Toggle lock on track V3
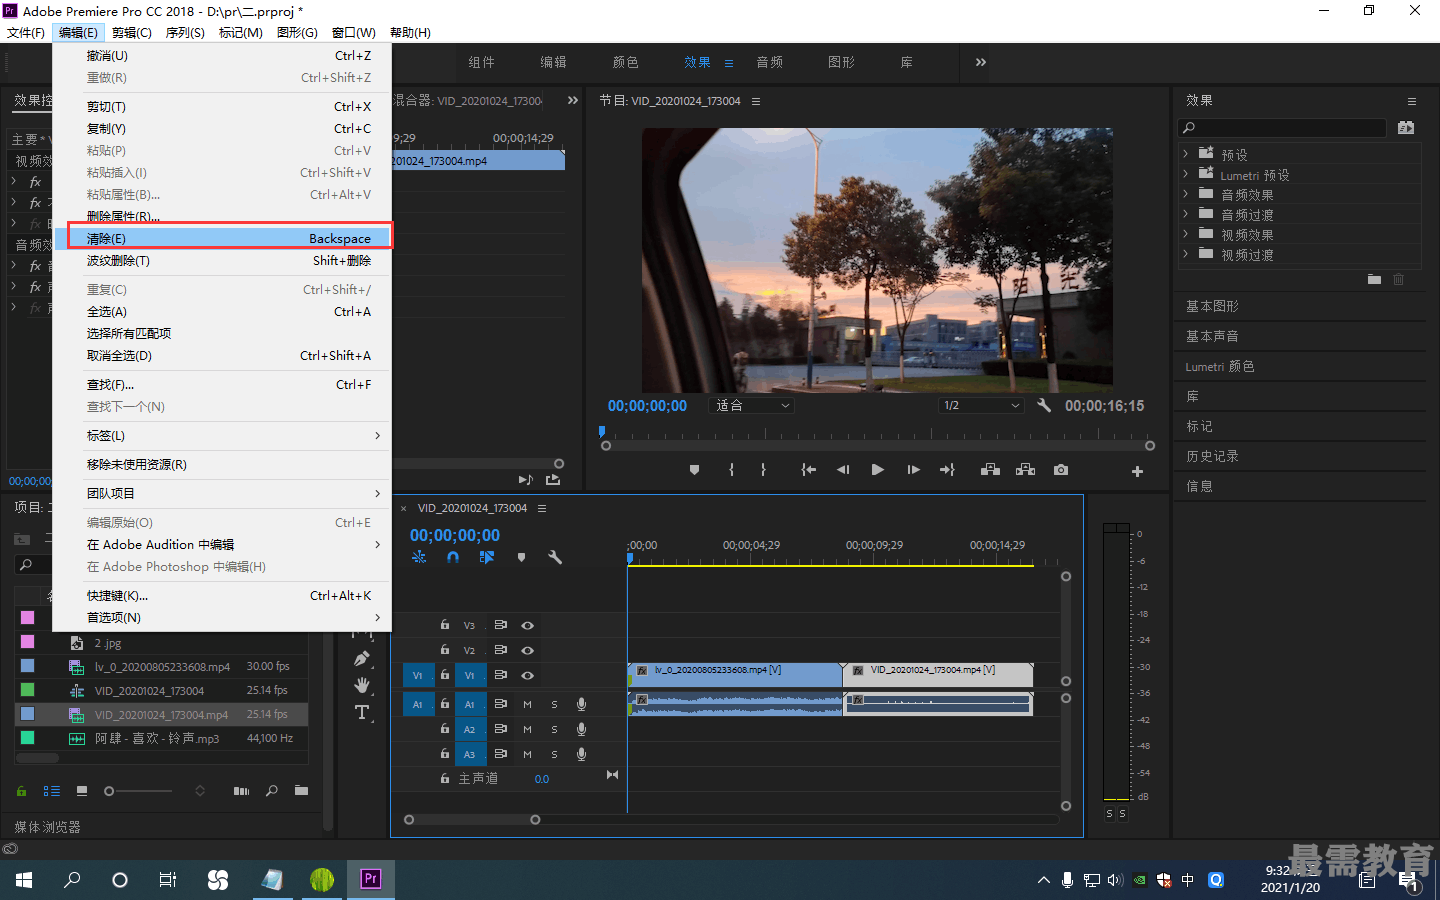 click(445, 625)
